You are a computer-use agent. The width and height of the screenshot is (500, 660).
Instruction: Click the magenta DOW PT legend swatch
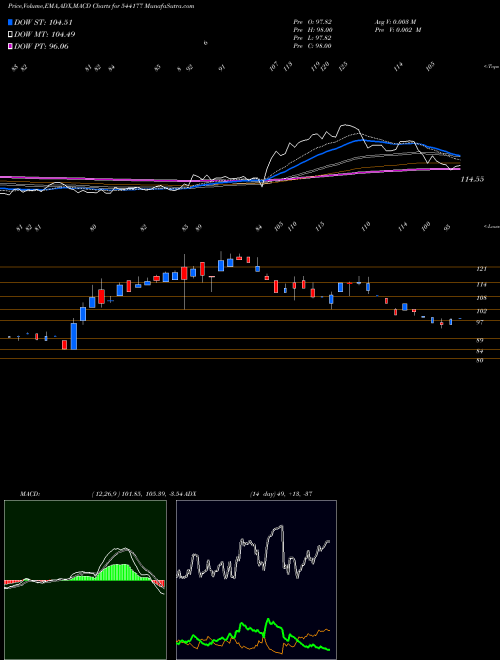pos(11,46)
